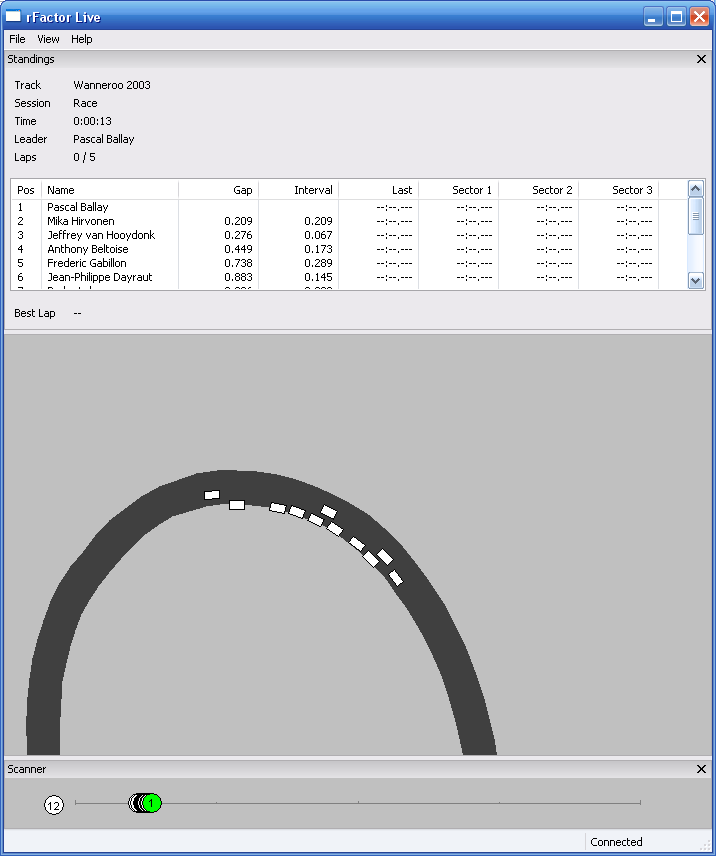Click the circled 12 scanner marker
The height and width of the screenshot is (856, 716).
coord(54,805)
